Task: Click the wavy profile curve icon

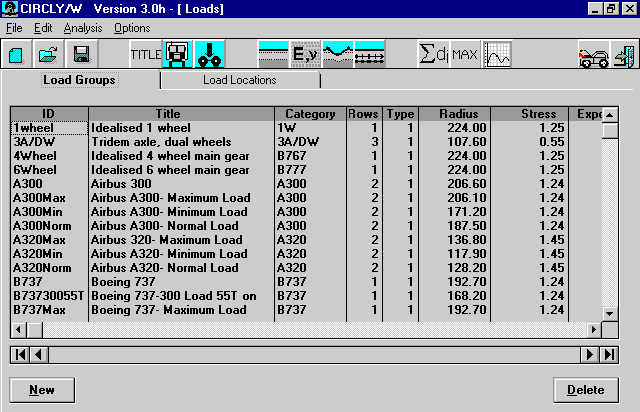Action: pyautogui.click(x=338, y=54)
